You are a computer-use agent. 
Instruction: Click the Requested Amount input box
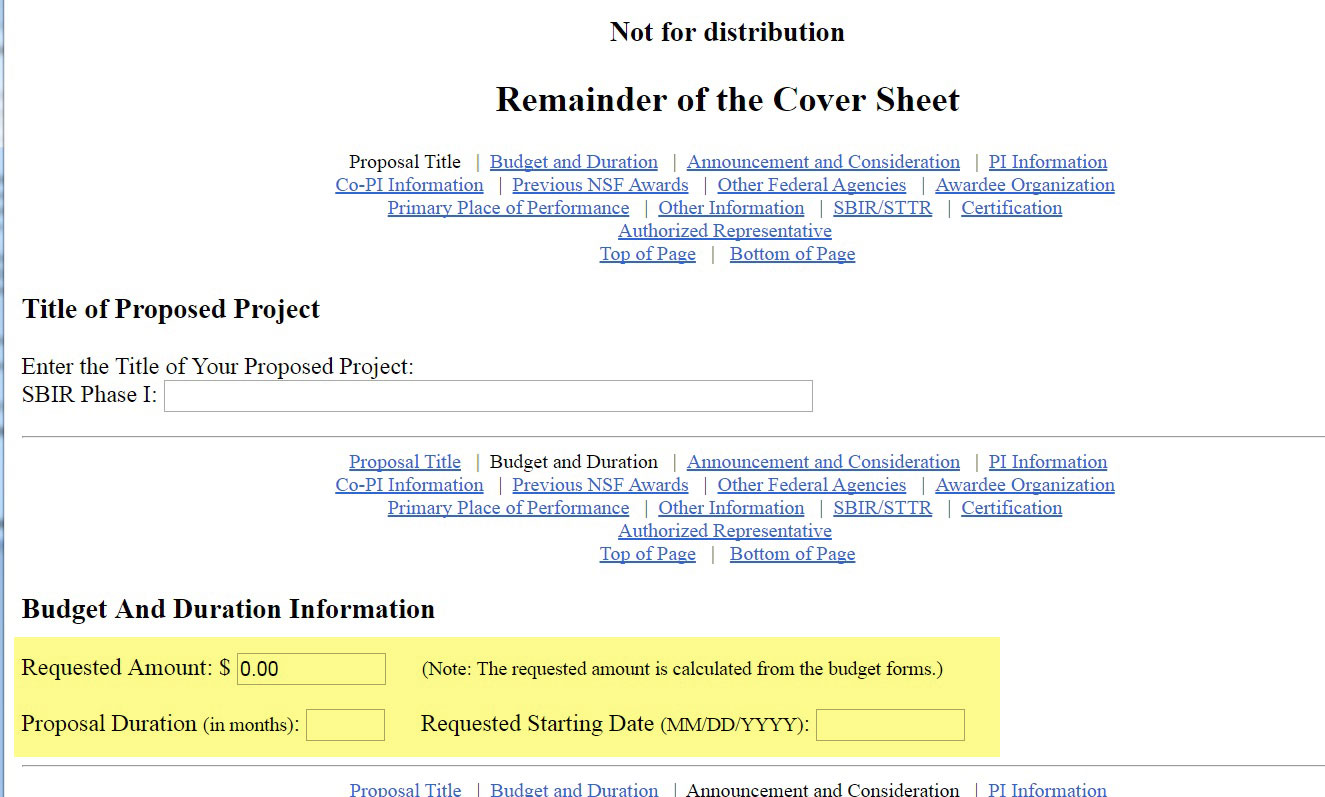pyautogui.click(x=311, y=669)
